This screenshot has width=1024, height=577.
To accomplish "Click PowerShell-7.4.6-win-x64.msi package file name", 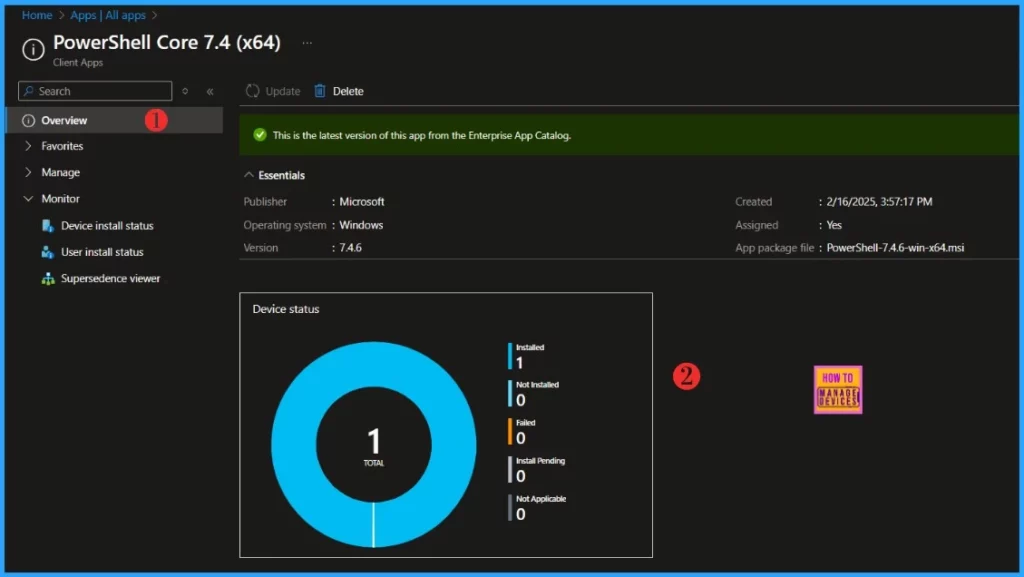I will tap(895, 248).
